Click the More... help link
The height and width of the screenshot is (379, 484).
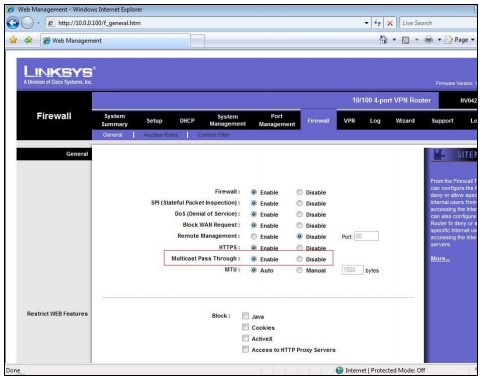[440, 259]
